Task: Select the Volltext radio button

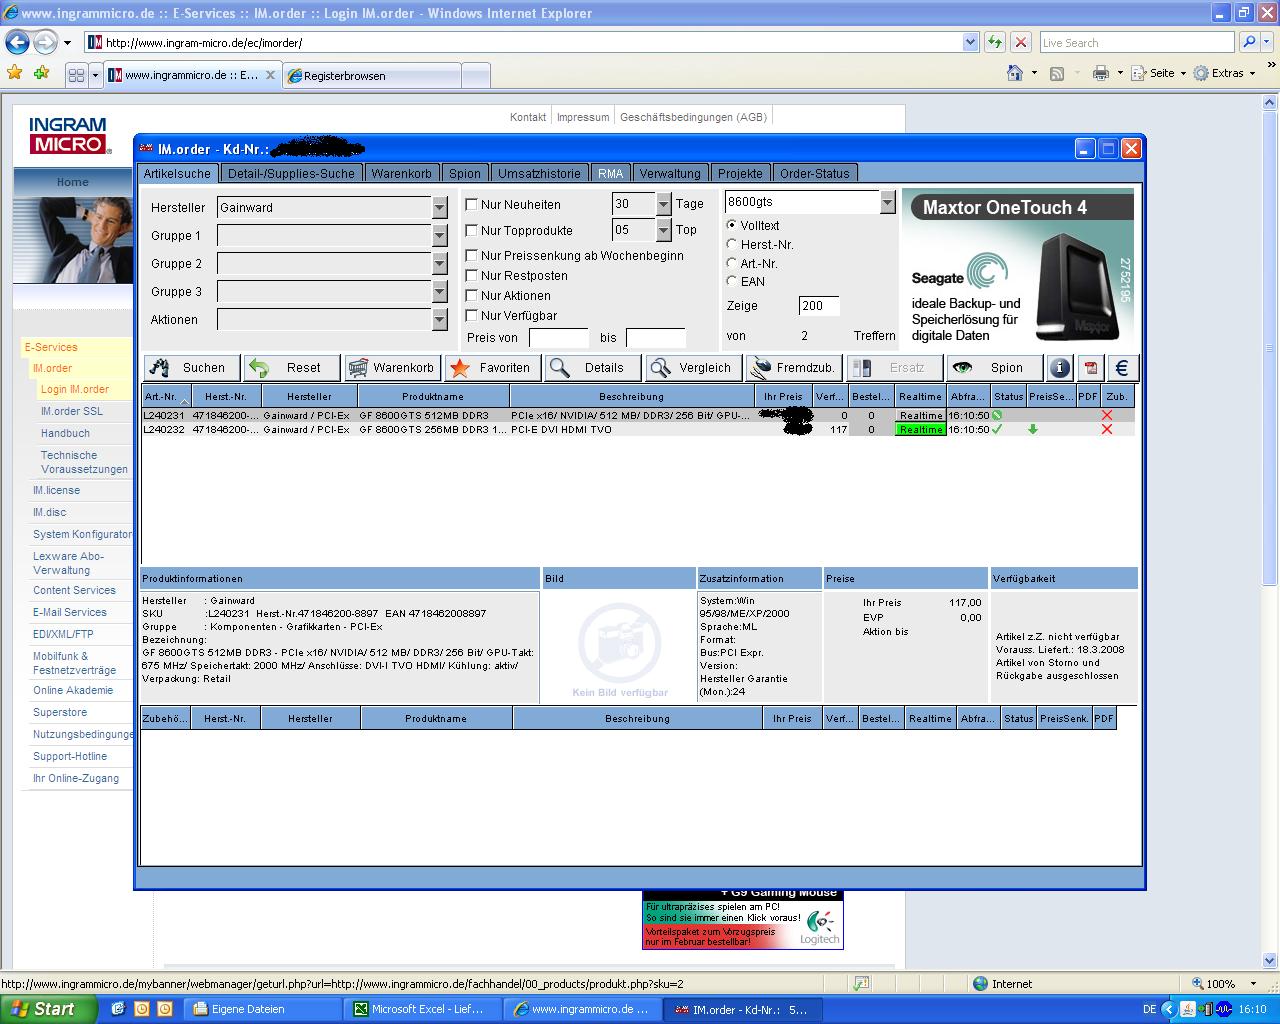Action: pyautogui.click(x=732, y=225)
